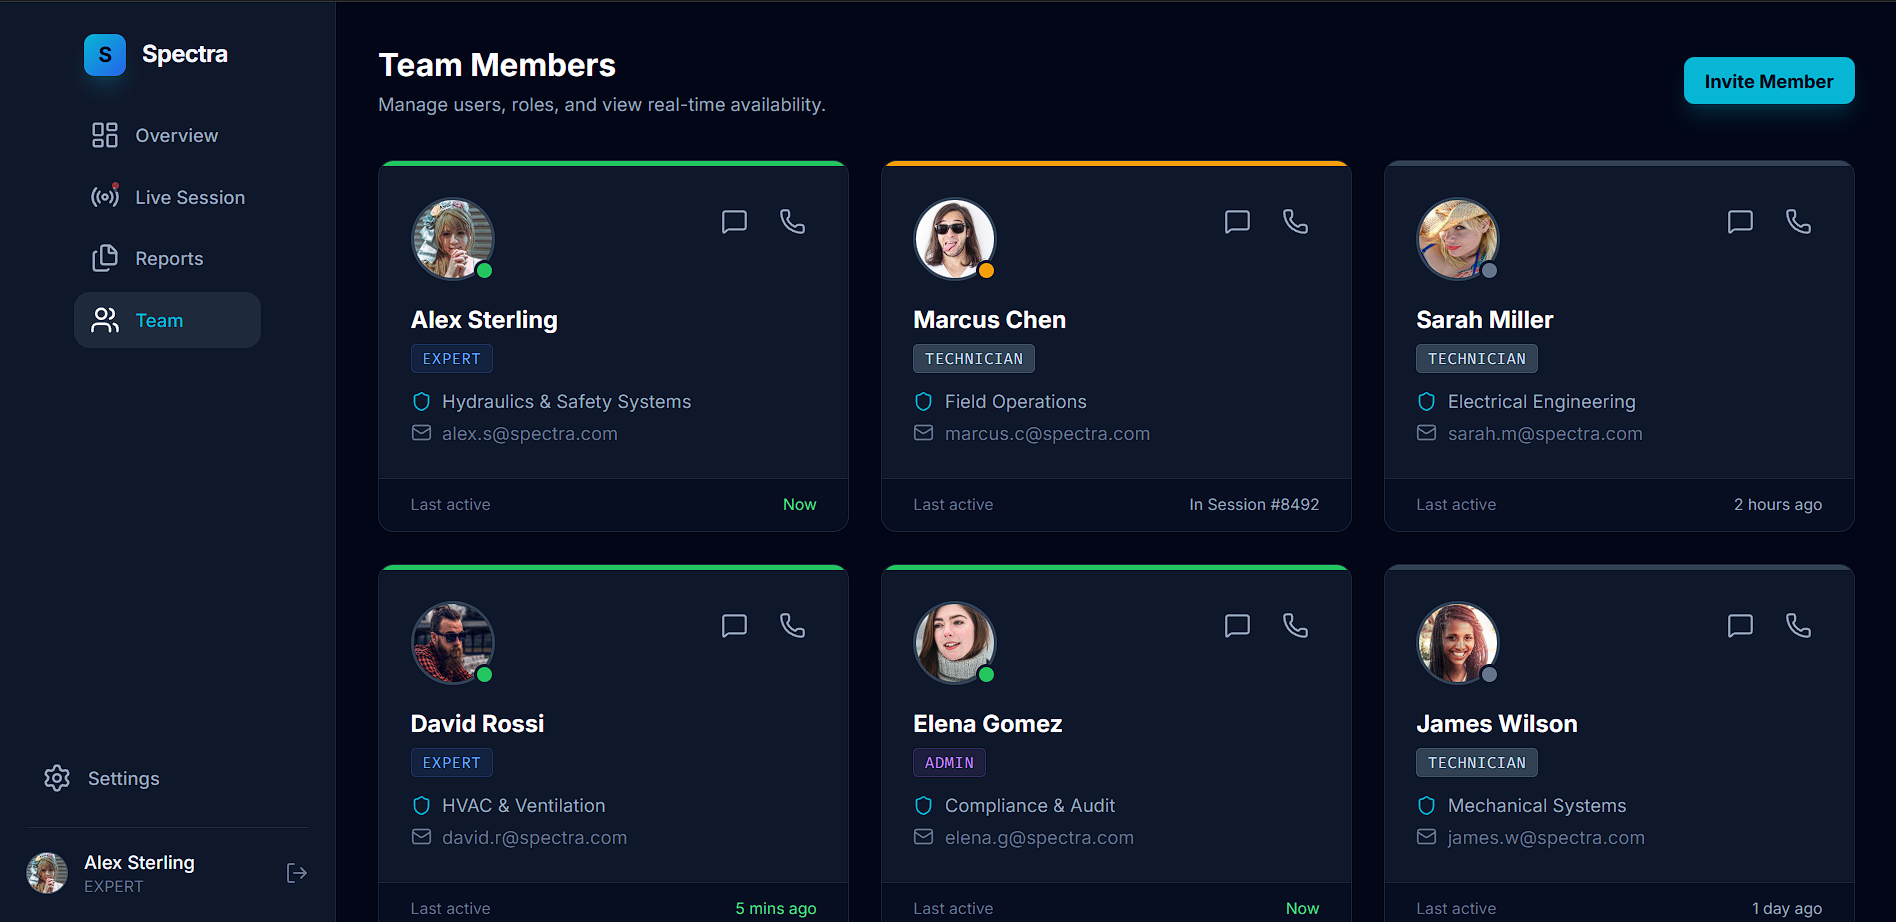Viewport: 1896px width, 922px height.
Task: Call Alex Sterling via phone icon
Action: [x=792, y=222]
